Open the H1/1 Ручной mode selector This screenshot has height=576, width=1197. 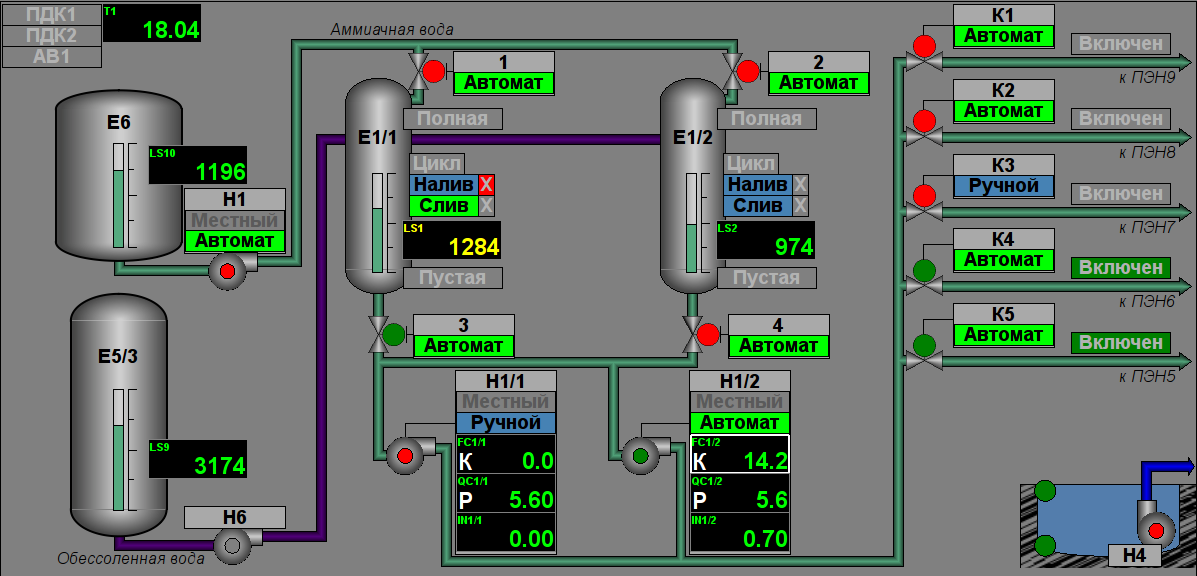pyautogui.click(x=505, y=423)
